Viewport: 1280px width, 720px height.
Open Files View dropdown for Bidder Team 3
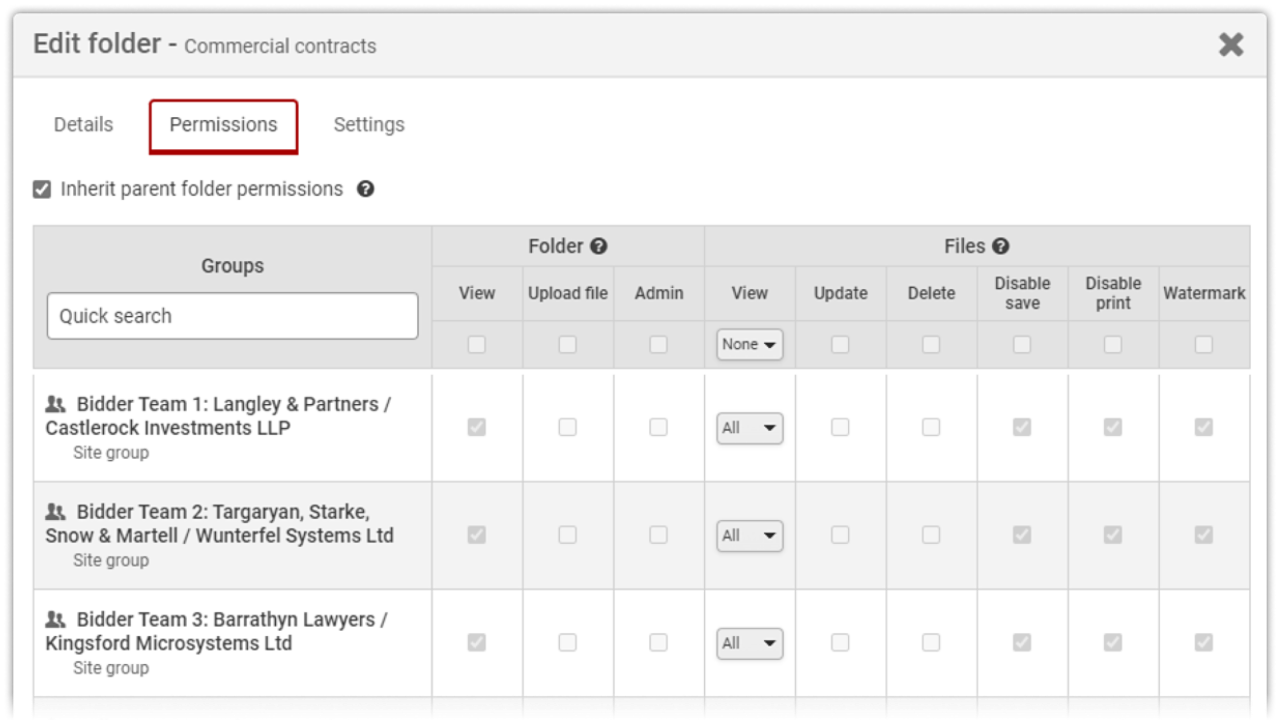tap(749, 643)
